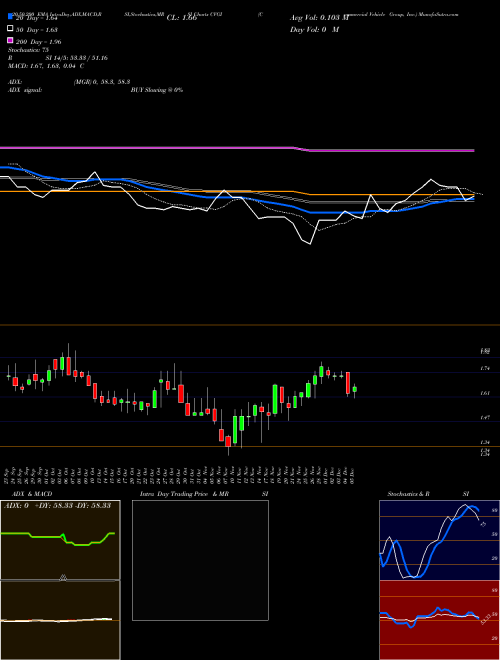Click the 'Day Vol: 0 M' text

[x=314, y=29]
